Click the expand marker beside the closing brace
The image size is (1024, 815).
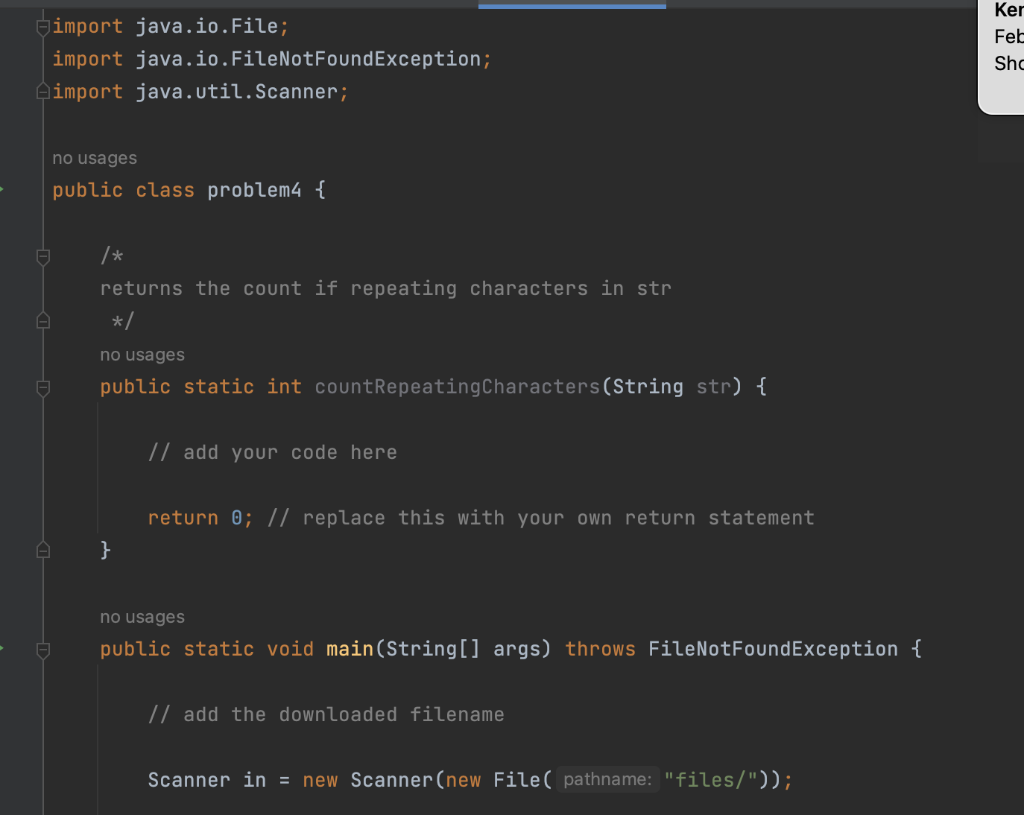(42, 549)
